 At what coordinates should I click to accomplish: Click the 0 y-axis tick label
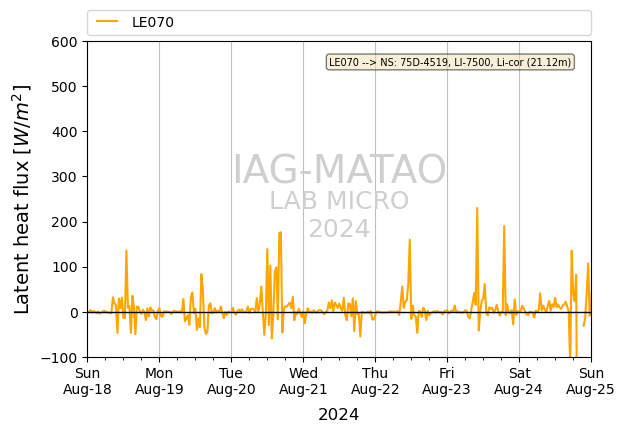pyautogui.click(x=74, y=313)
